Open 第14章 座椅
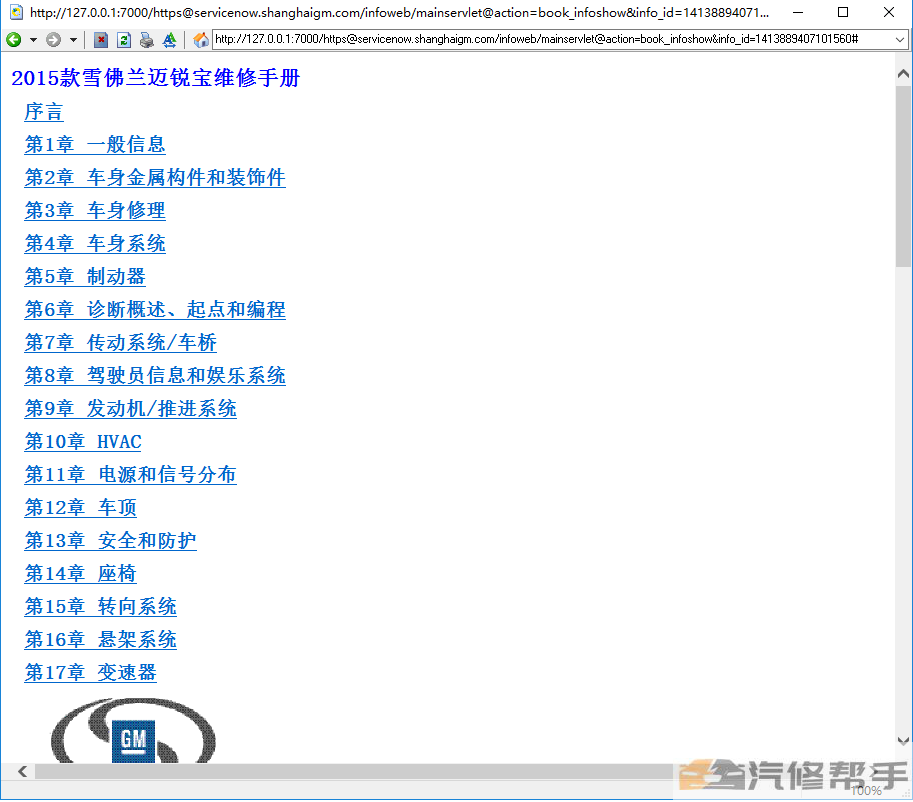 coord(80,574)
